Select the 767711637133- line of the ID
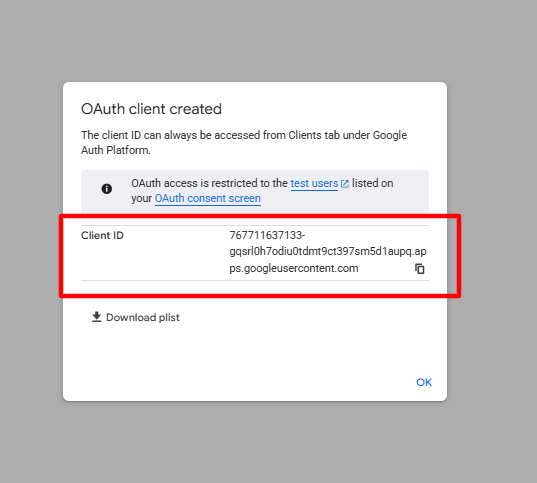Image resolution: width=537 pixels, height=483 pixels. [x=267, y=235]
